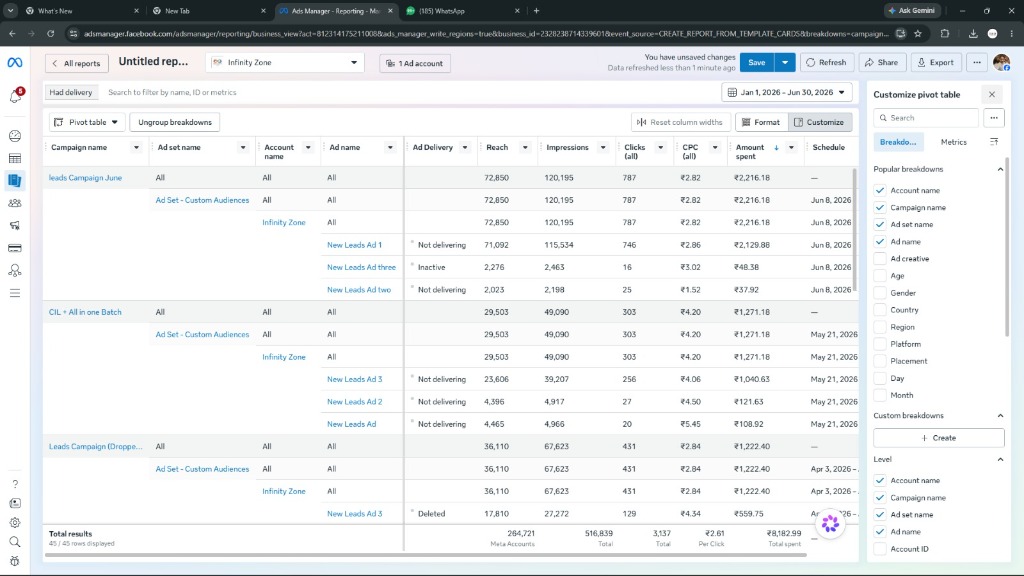Enable Account ID checkbox under Level
Screen dimensions: 1024x576
(880, 549)
